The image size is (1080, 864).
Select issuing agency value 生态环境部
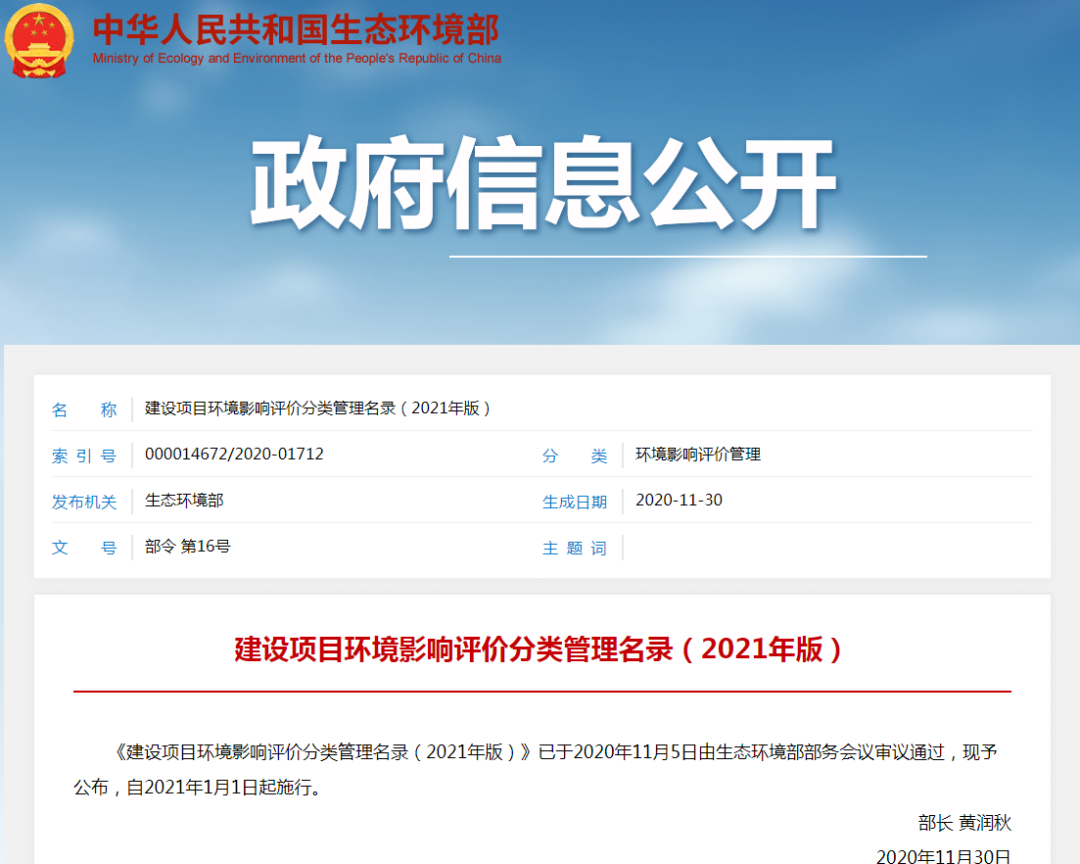click(x=184, y=501)
